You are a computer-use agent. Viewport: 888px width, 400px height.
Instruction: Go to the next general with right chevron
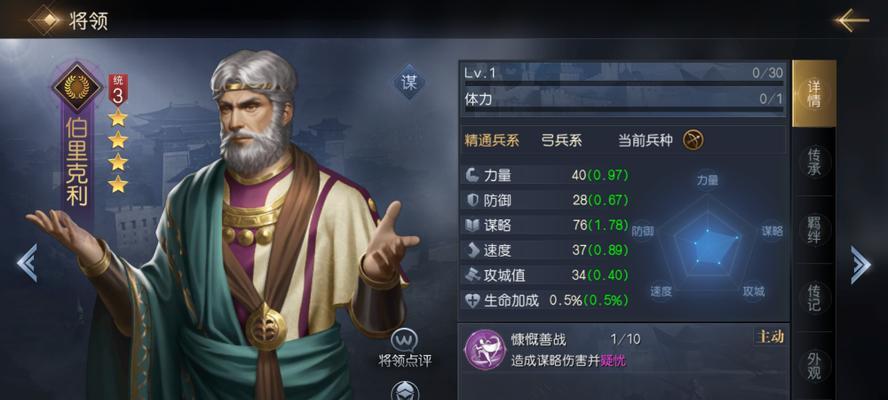tap(860, 265)
